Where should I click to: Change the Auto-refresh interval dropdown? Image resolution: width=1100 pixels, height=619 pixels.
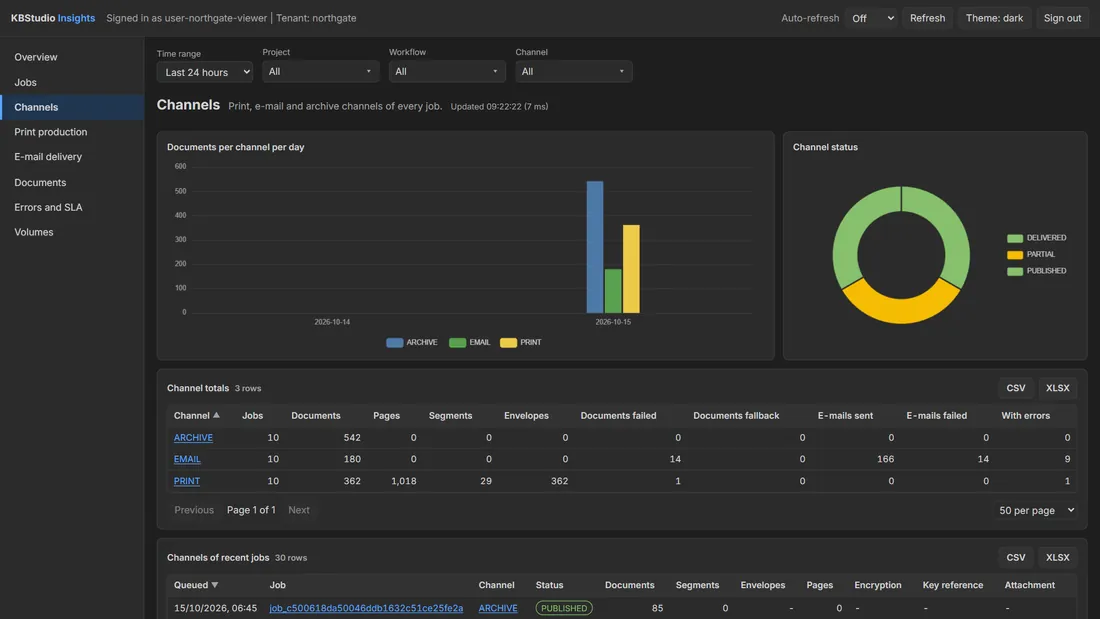point(872,18)
